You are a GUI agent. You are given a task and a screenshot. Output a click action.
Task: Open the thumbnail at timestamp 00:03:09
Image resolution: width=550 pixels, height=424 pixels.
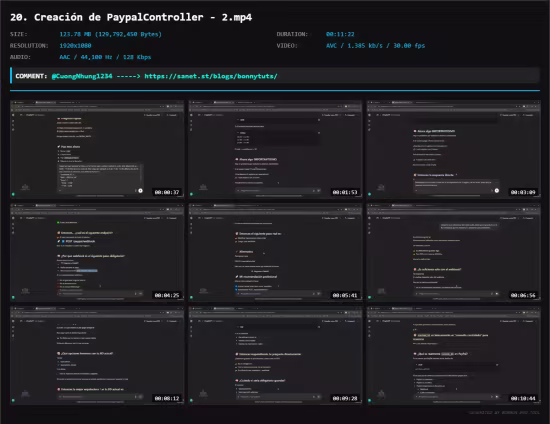[454, 149]
